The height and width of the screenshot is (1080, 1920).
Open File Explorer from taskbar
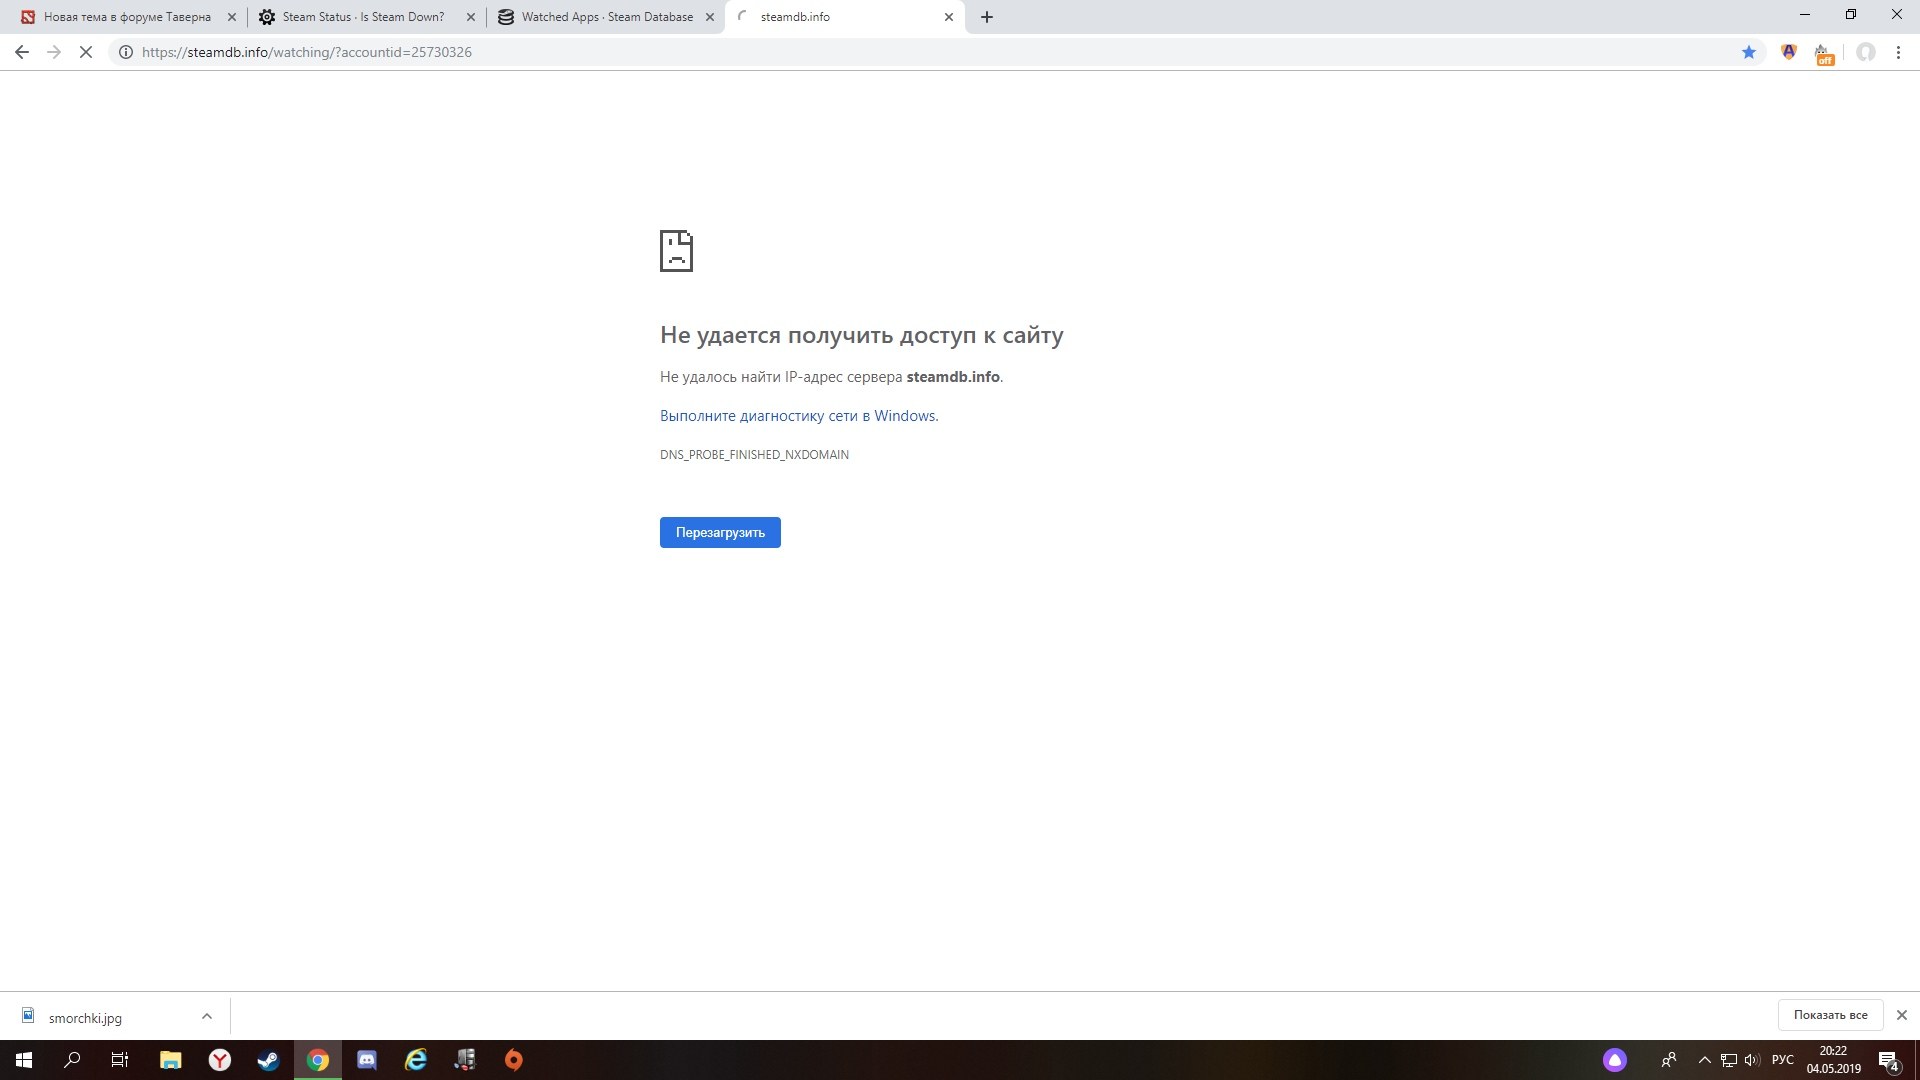pos(170,1060)
